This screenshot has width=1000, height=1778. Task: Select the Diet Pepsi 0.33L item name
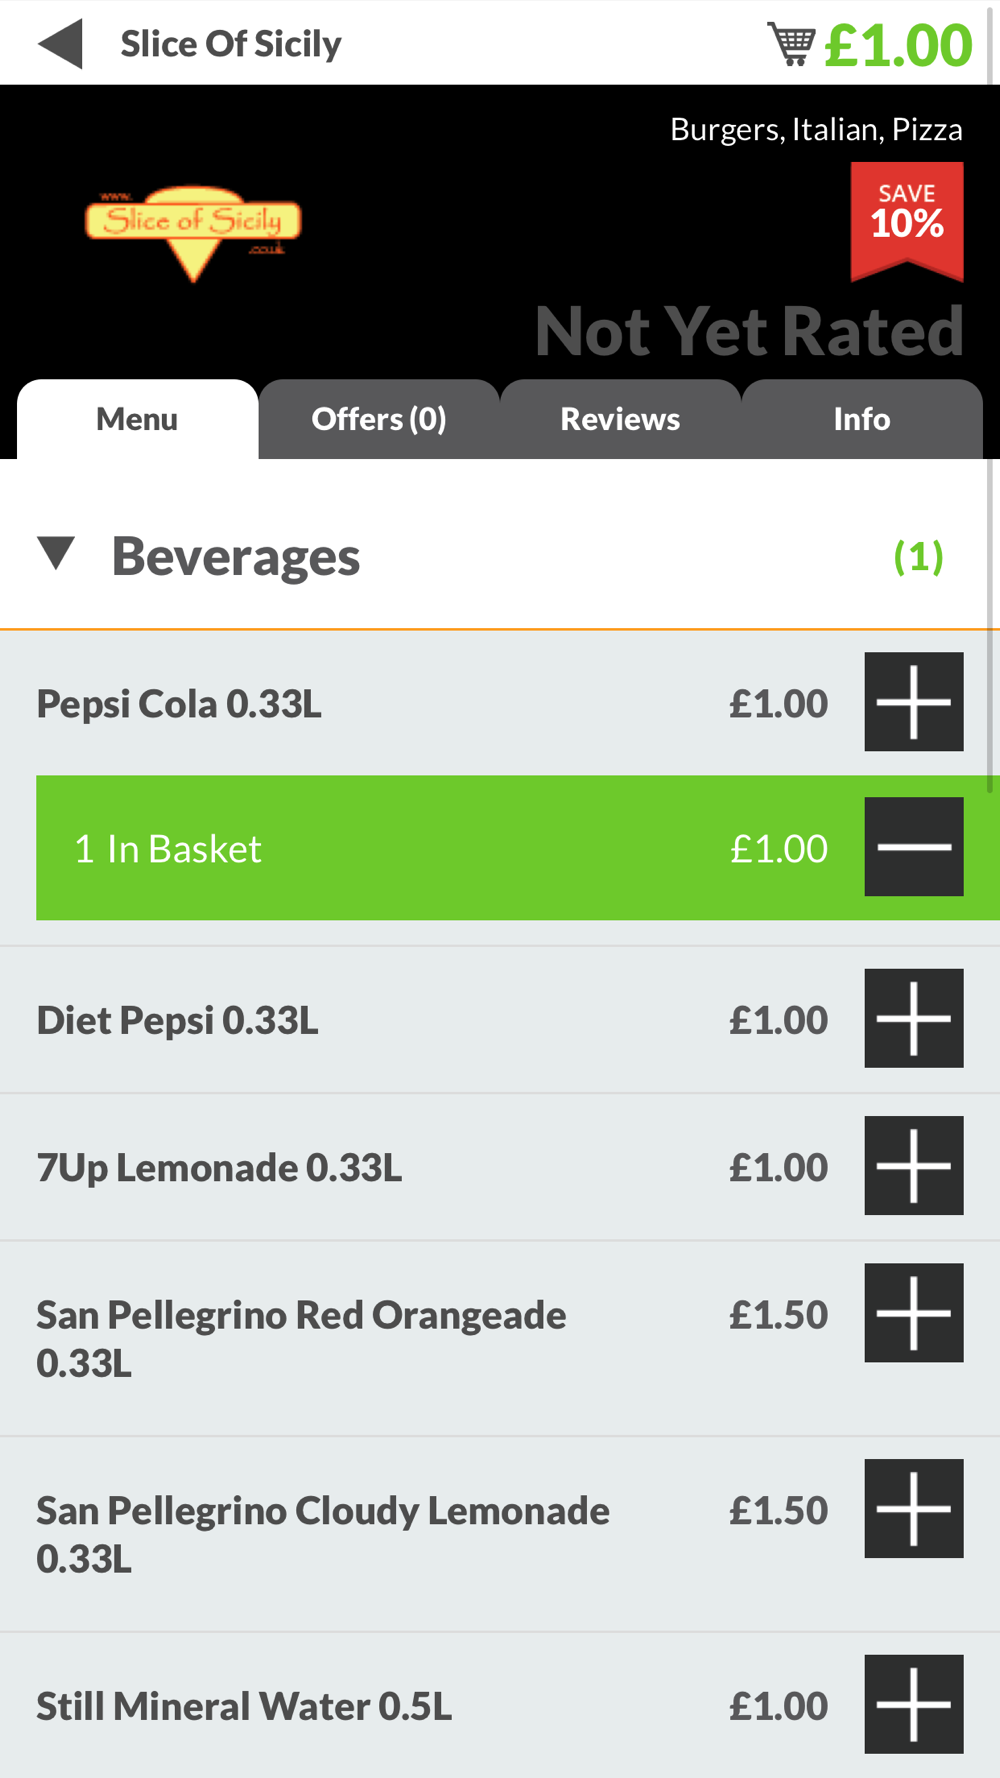[178, 1020]
